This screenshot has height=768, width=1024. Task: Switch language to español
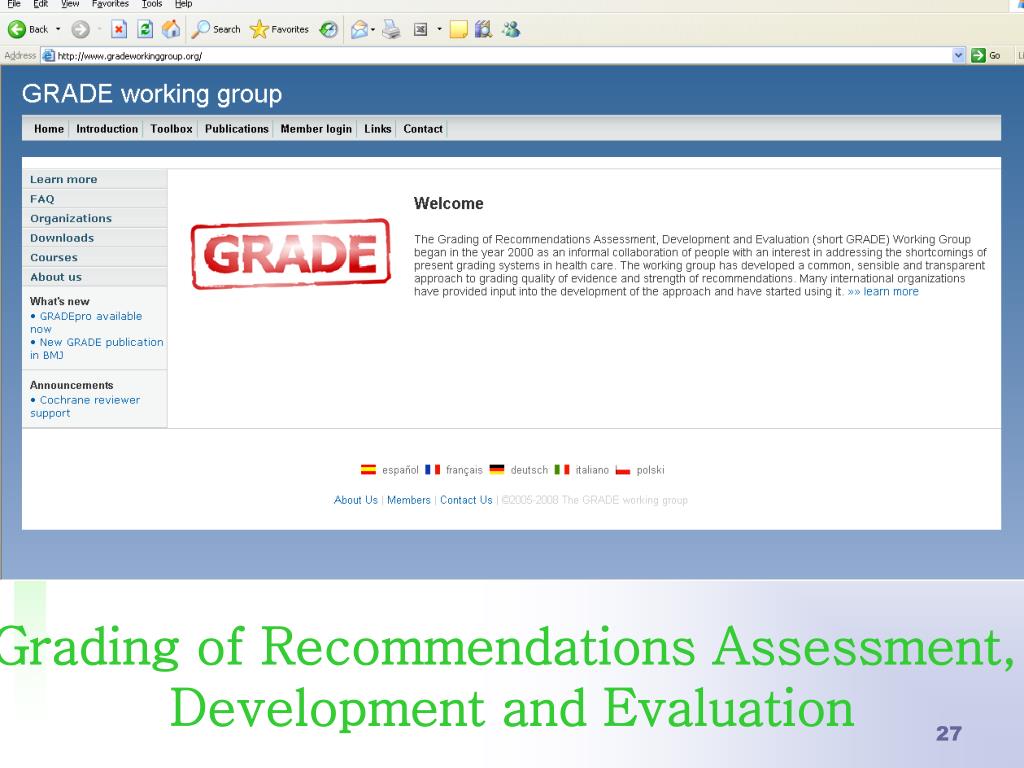coord(400,470)
